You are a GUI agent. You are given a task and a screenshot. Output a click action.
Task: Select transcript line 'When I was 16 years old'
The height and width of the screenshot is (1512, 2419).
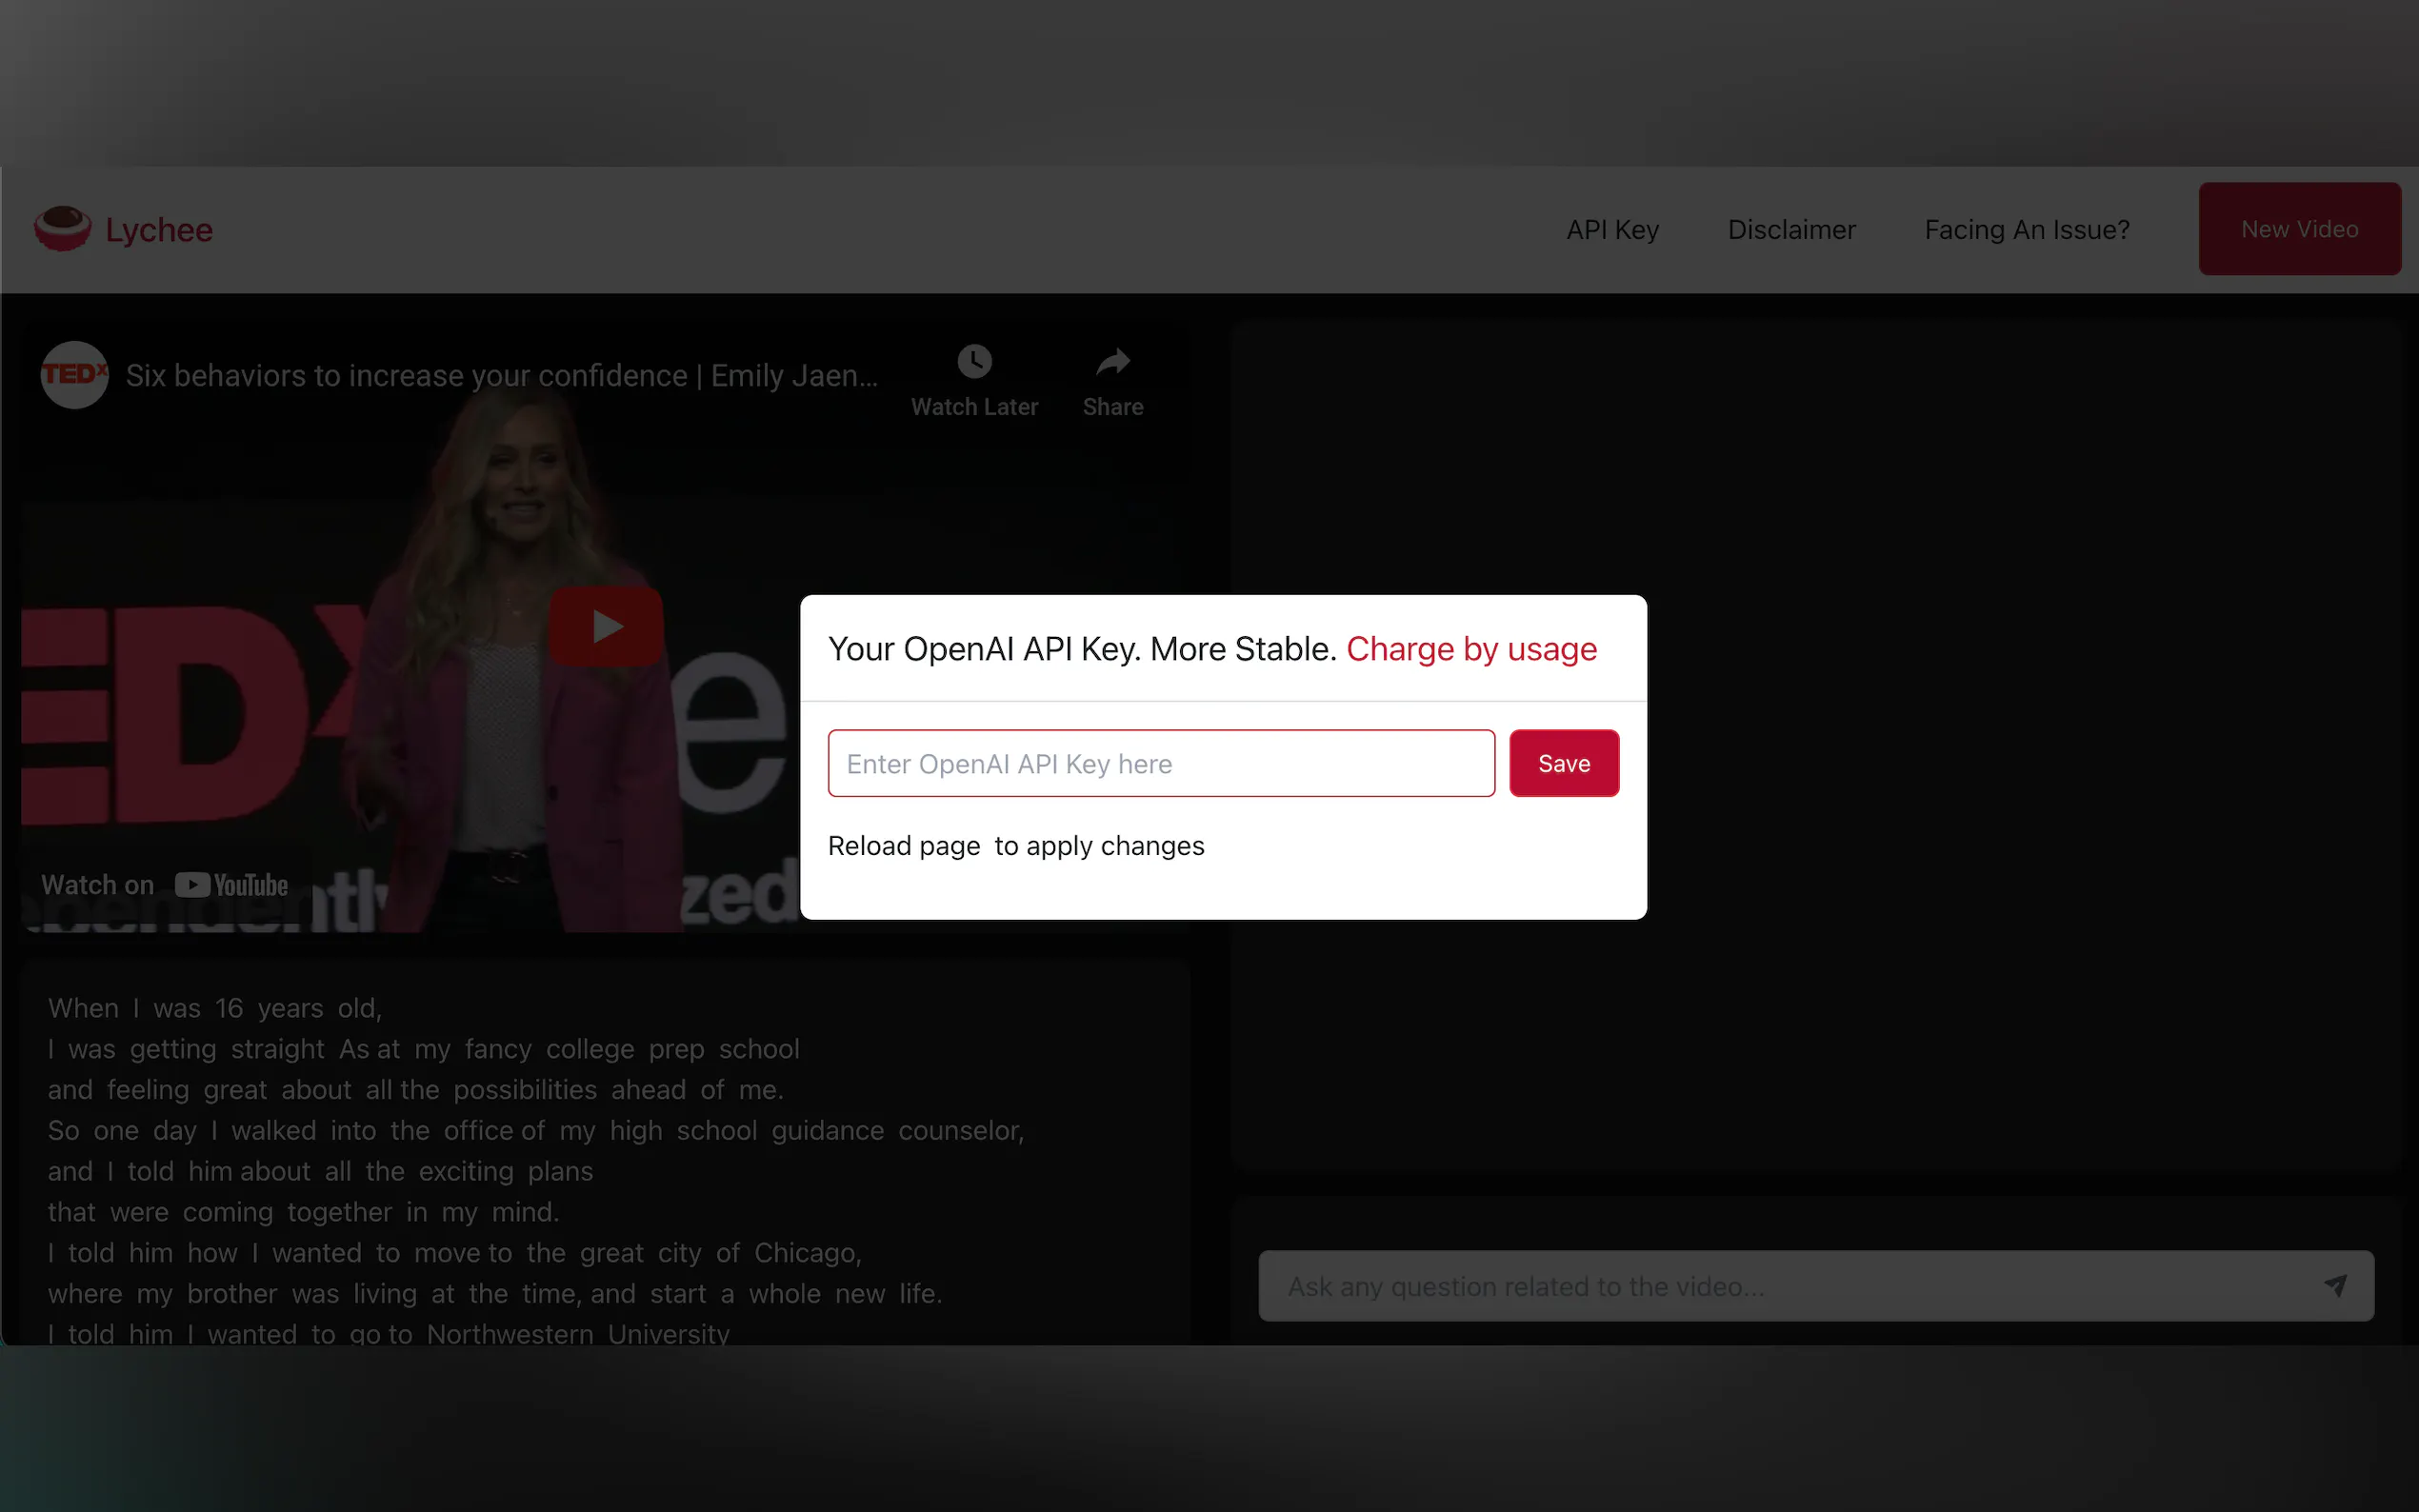[215, 1008]
